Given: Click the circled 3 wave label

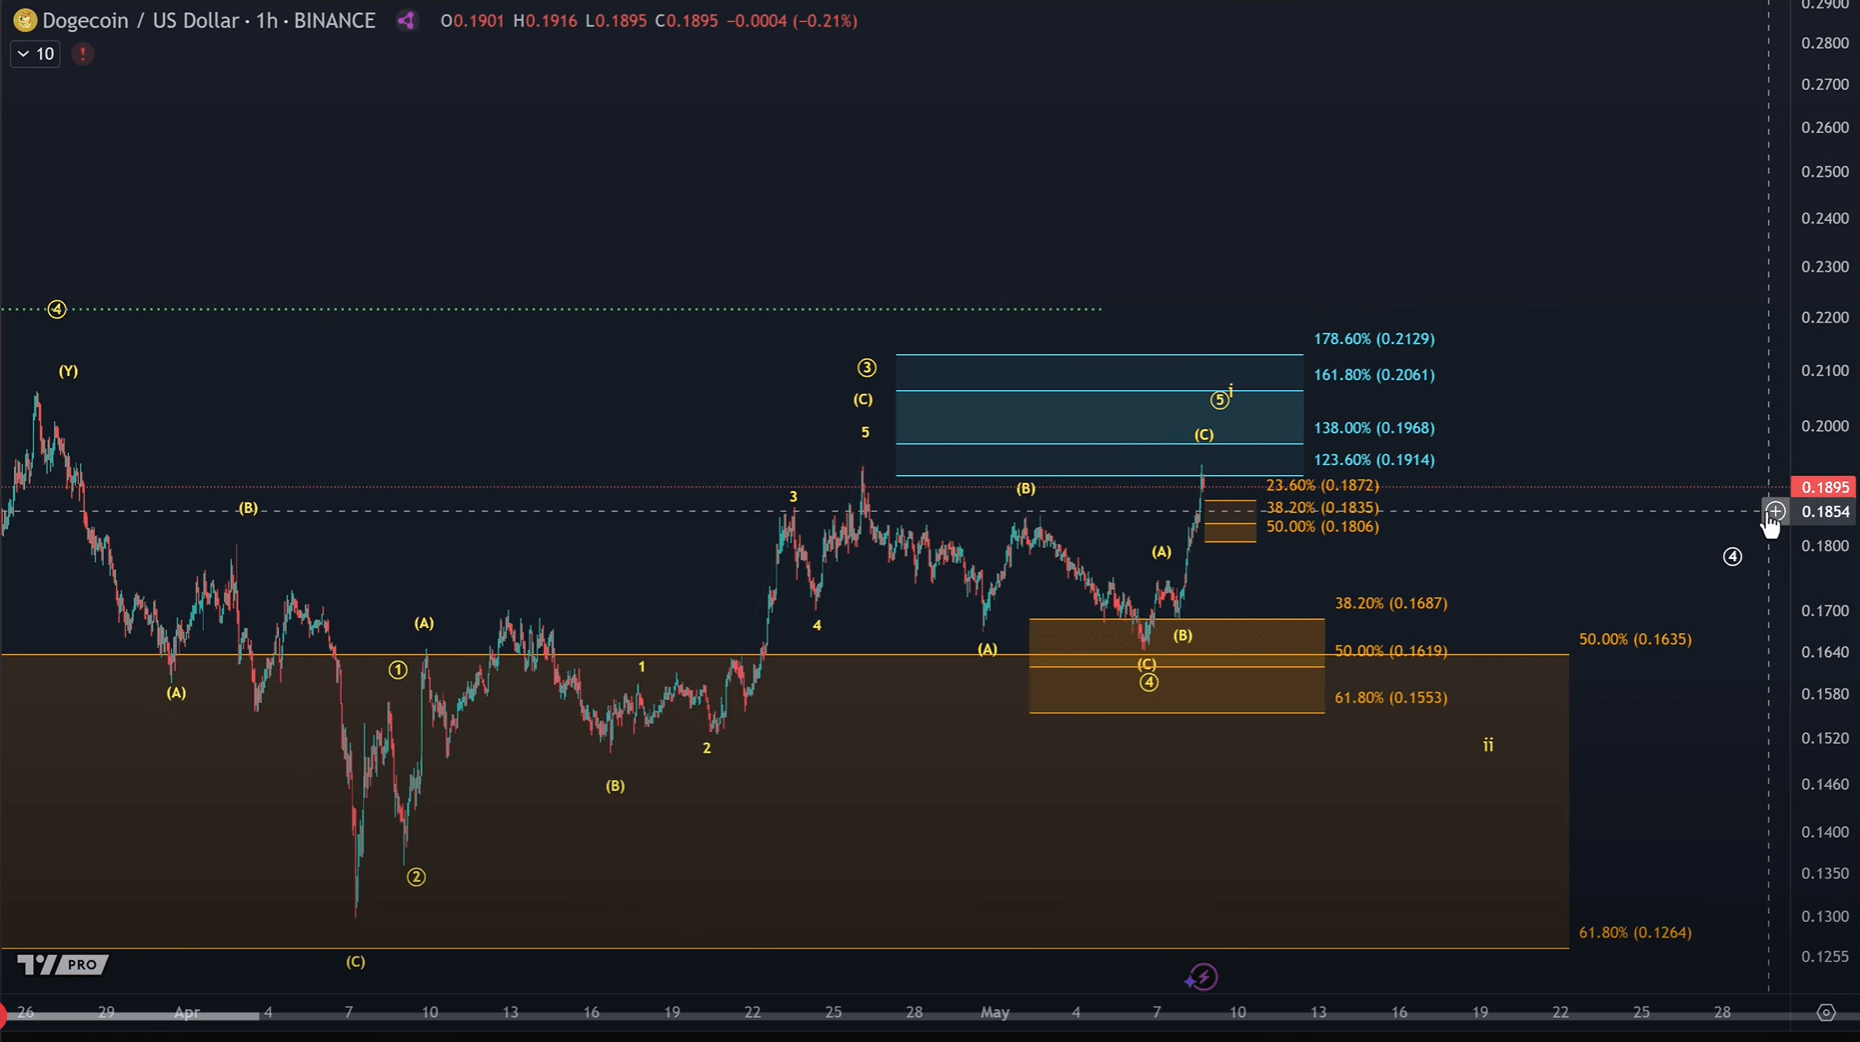Looking at the screenshot, I should point(867,368).
